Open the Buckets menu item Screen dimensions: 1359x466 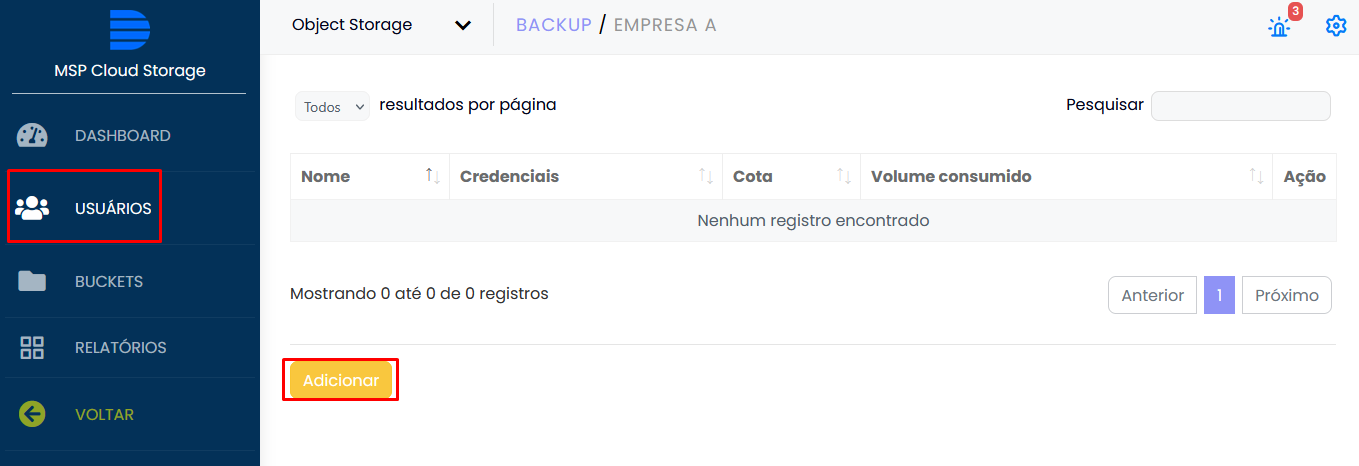click(108, 282)
